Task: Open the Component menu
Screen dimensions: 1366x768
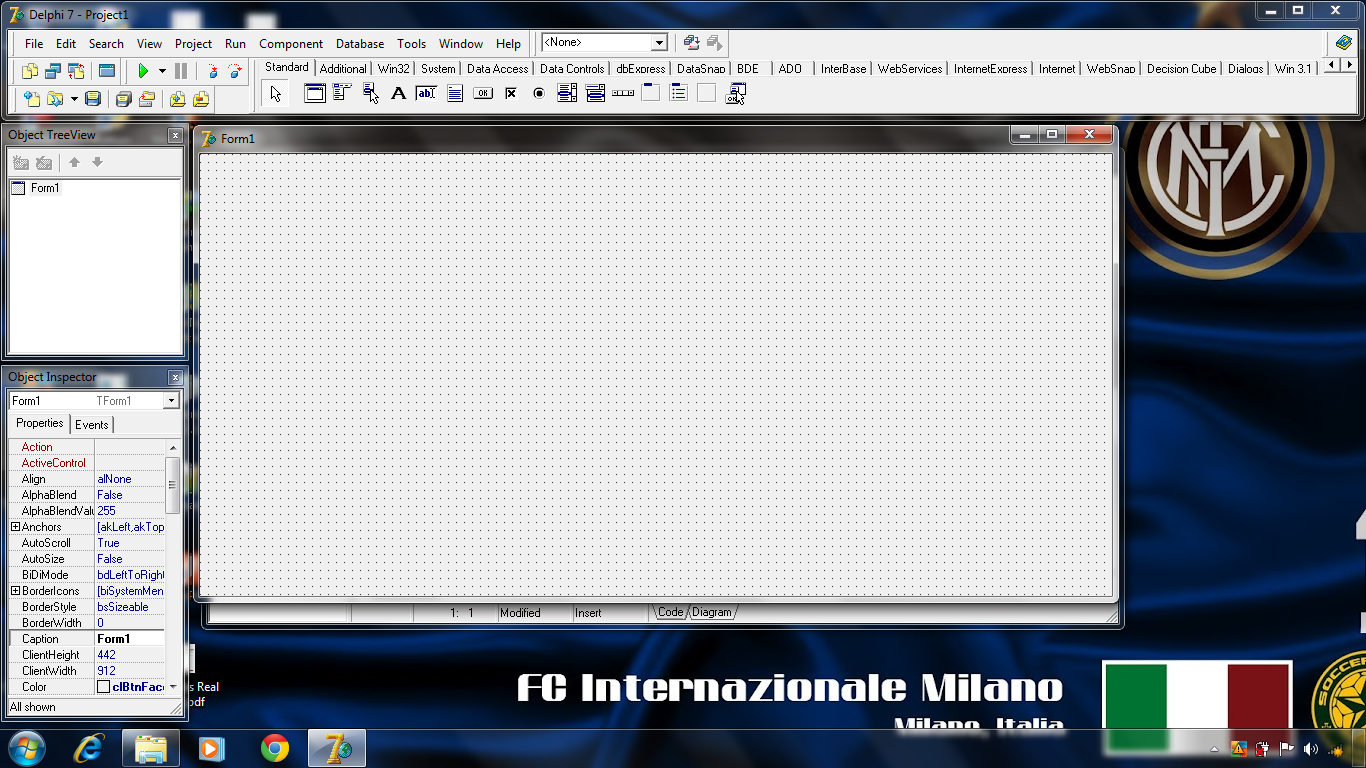Action: tap(291, 44)
